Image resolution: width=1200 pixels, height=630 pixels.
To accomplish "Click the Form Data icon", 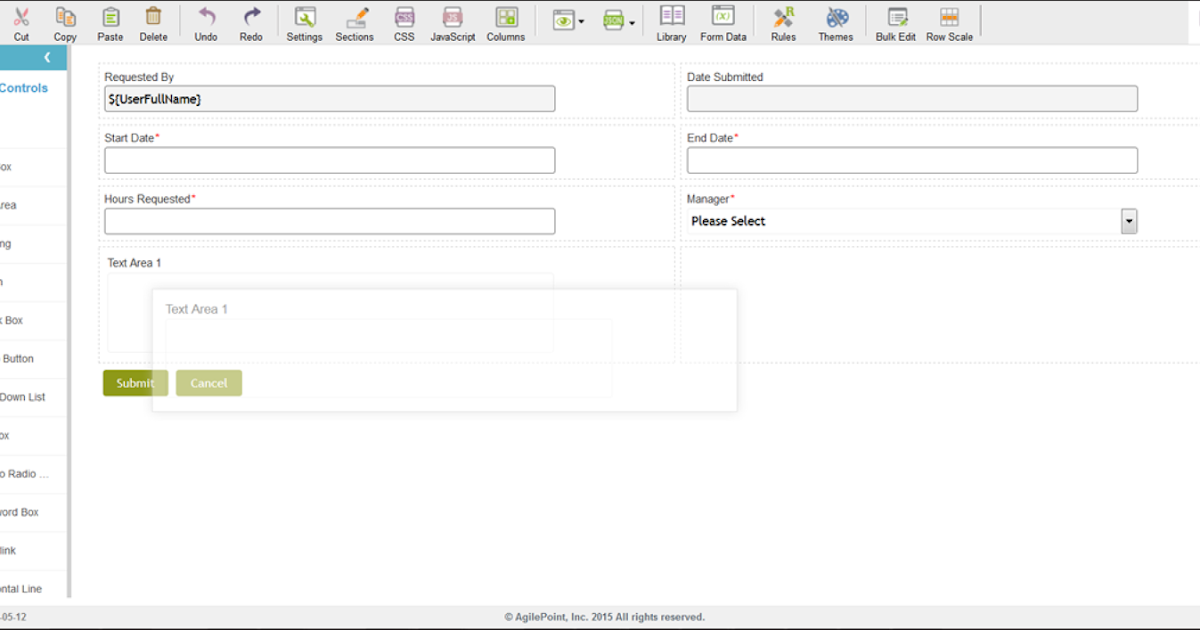I will coord(723,22).
